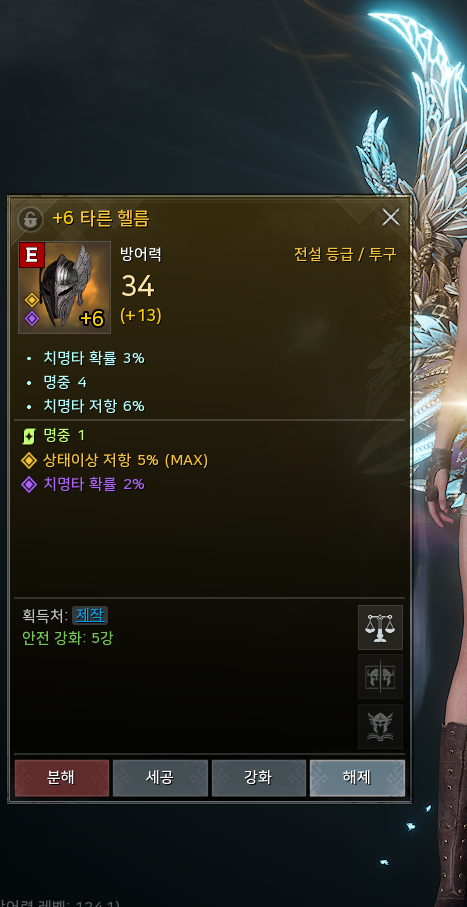Close the +6 타른 헬름 tooltip panel
This screenshot has width=467, height=907.
pos(391,217)
